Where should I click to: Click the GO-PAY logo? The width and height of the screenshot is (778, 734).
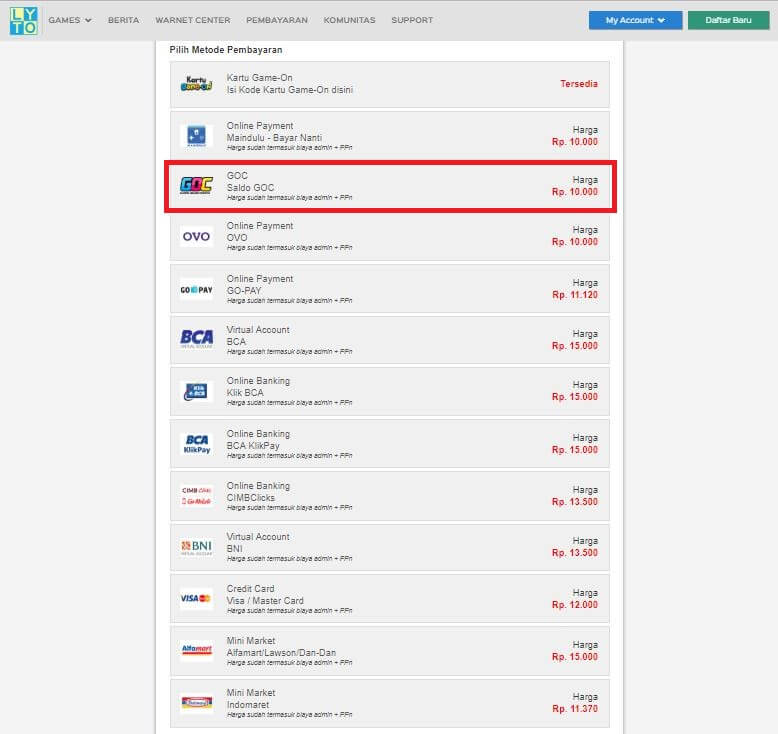coord(196,290)
